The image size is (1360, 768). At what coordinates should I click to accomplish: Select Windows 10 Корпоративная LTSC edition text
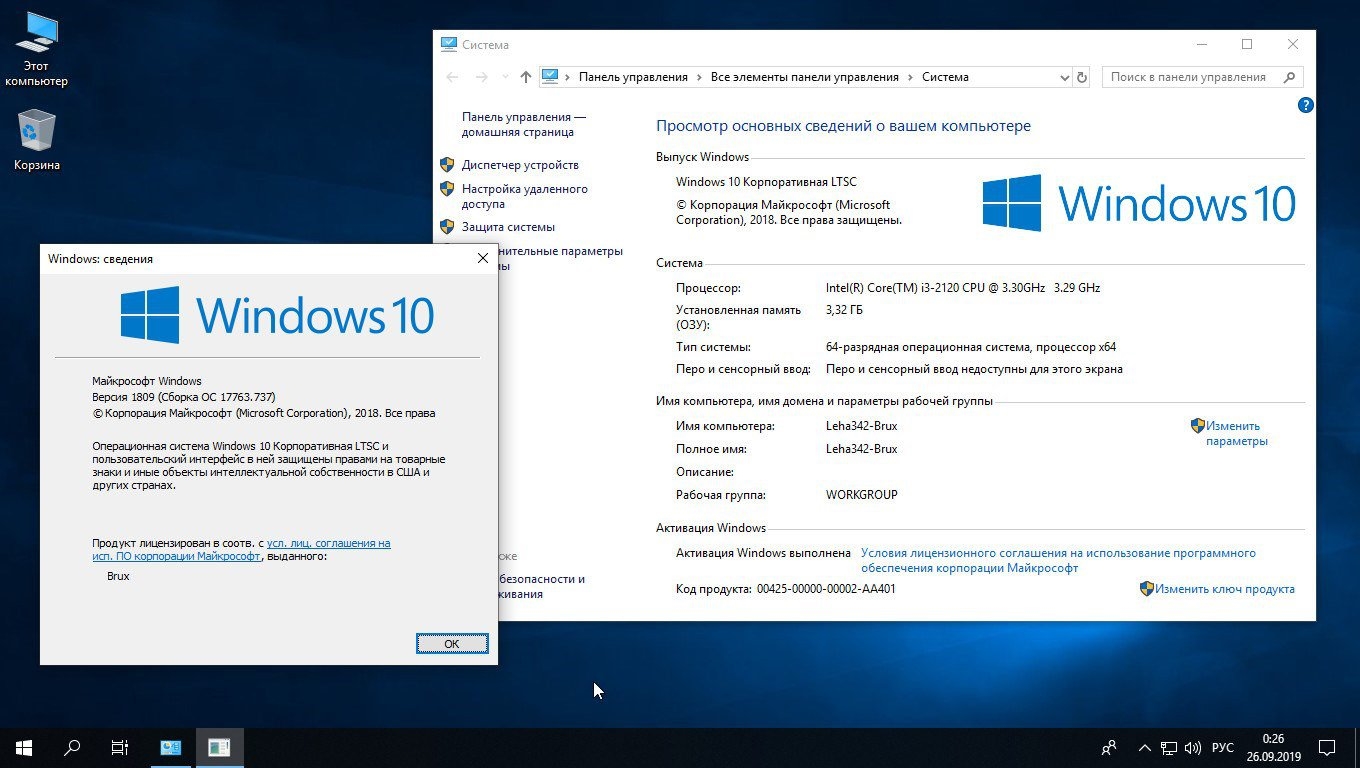pyautogui.click(x=766, y=182)
